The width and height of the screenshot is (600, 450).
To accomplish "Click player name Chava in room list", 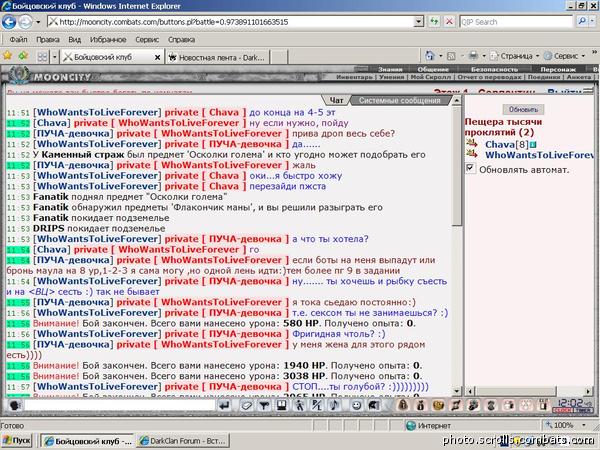I will 500,145.
